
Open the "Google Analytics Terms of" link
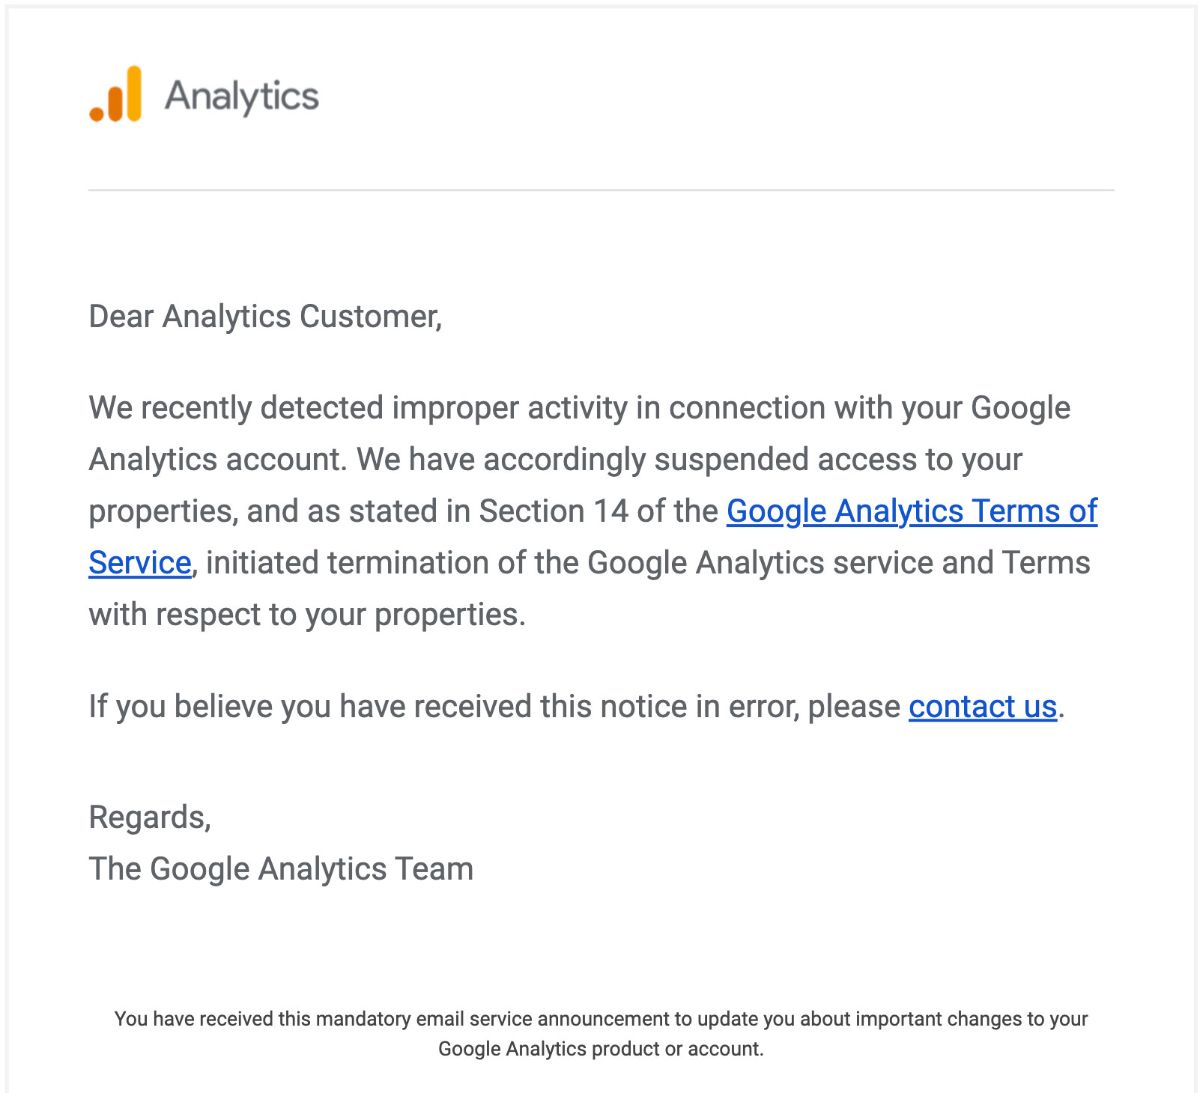pos(911,511)
